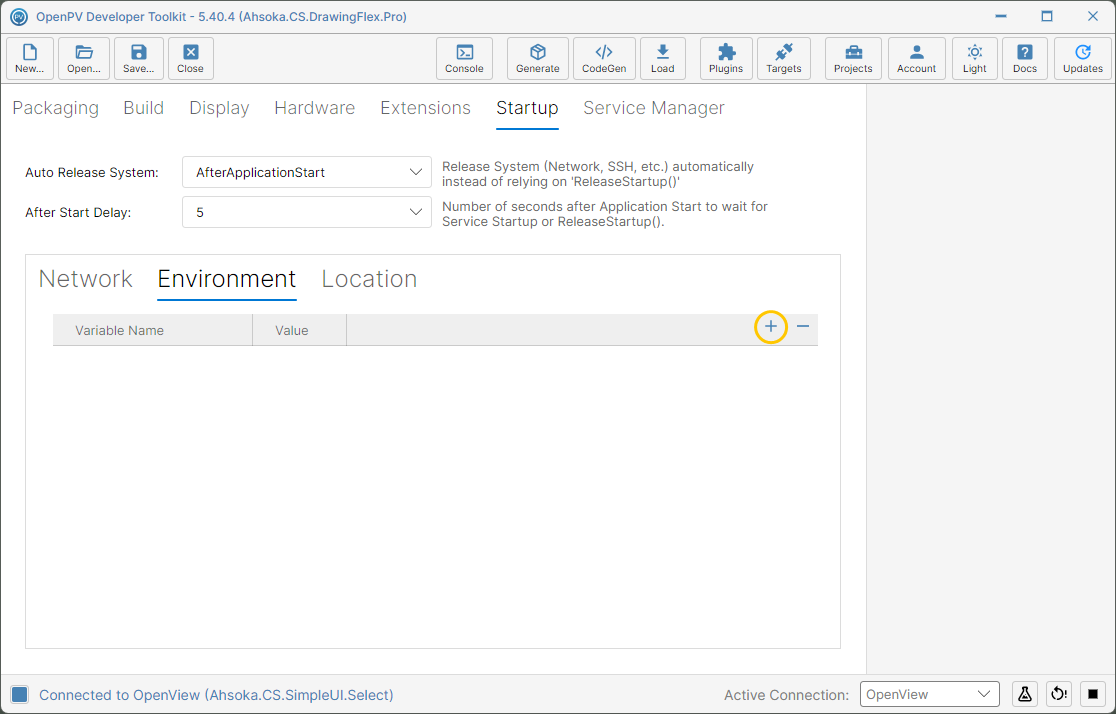This screenshot has height=714, width=1116.
Task: Close the current project from toolbar
Action: (x=191, y=58)
